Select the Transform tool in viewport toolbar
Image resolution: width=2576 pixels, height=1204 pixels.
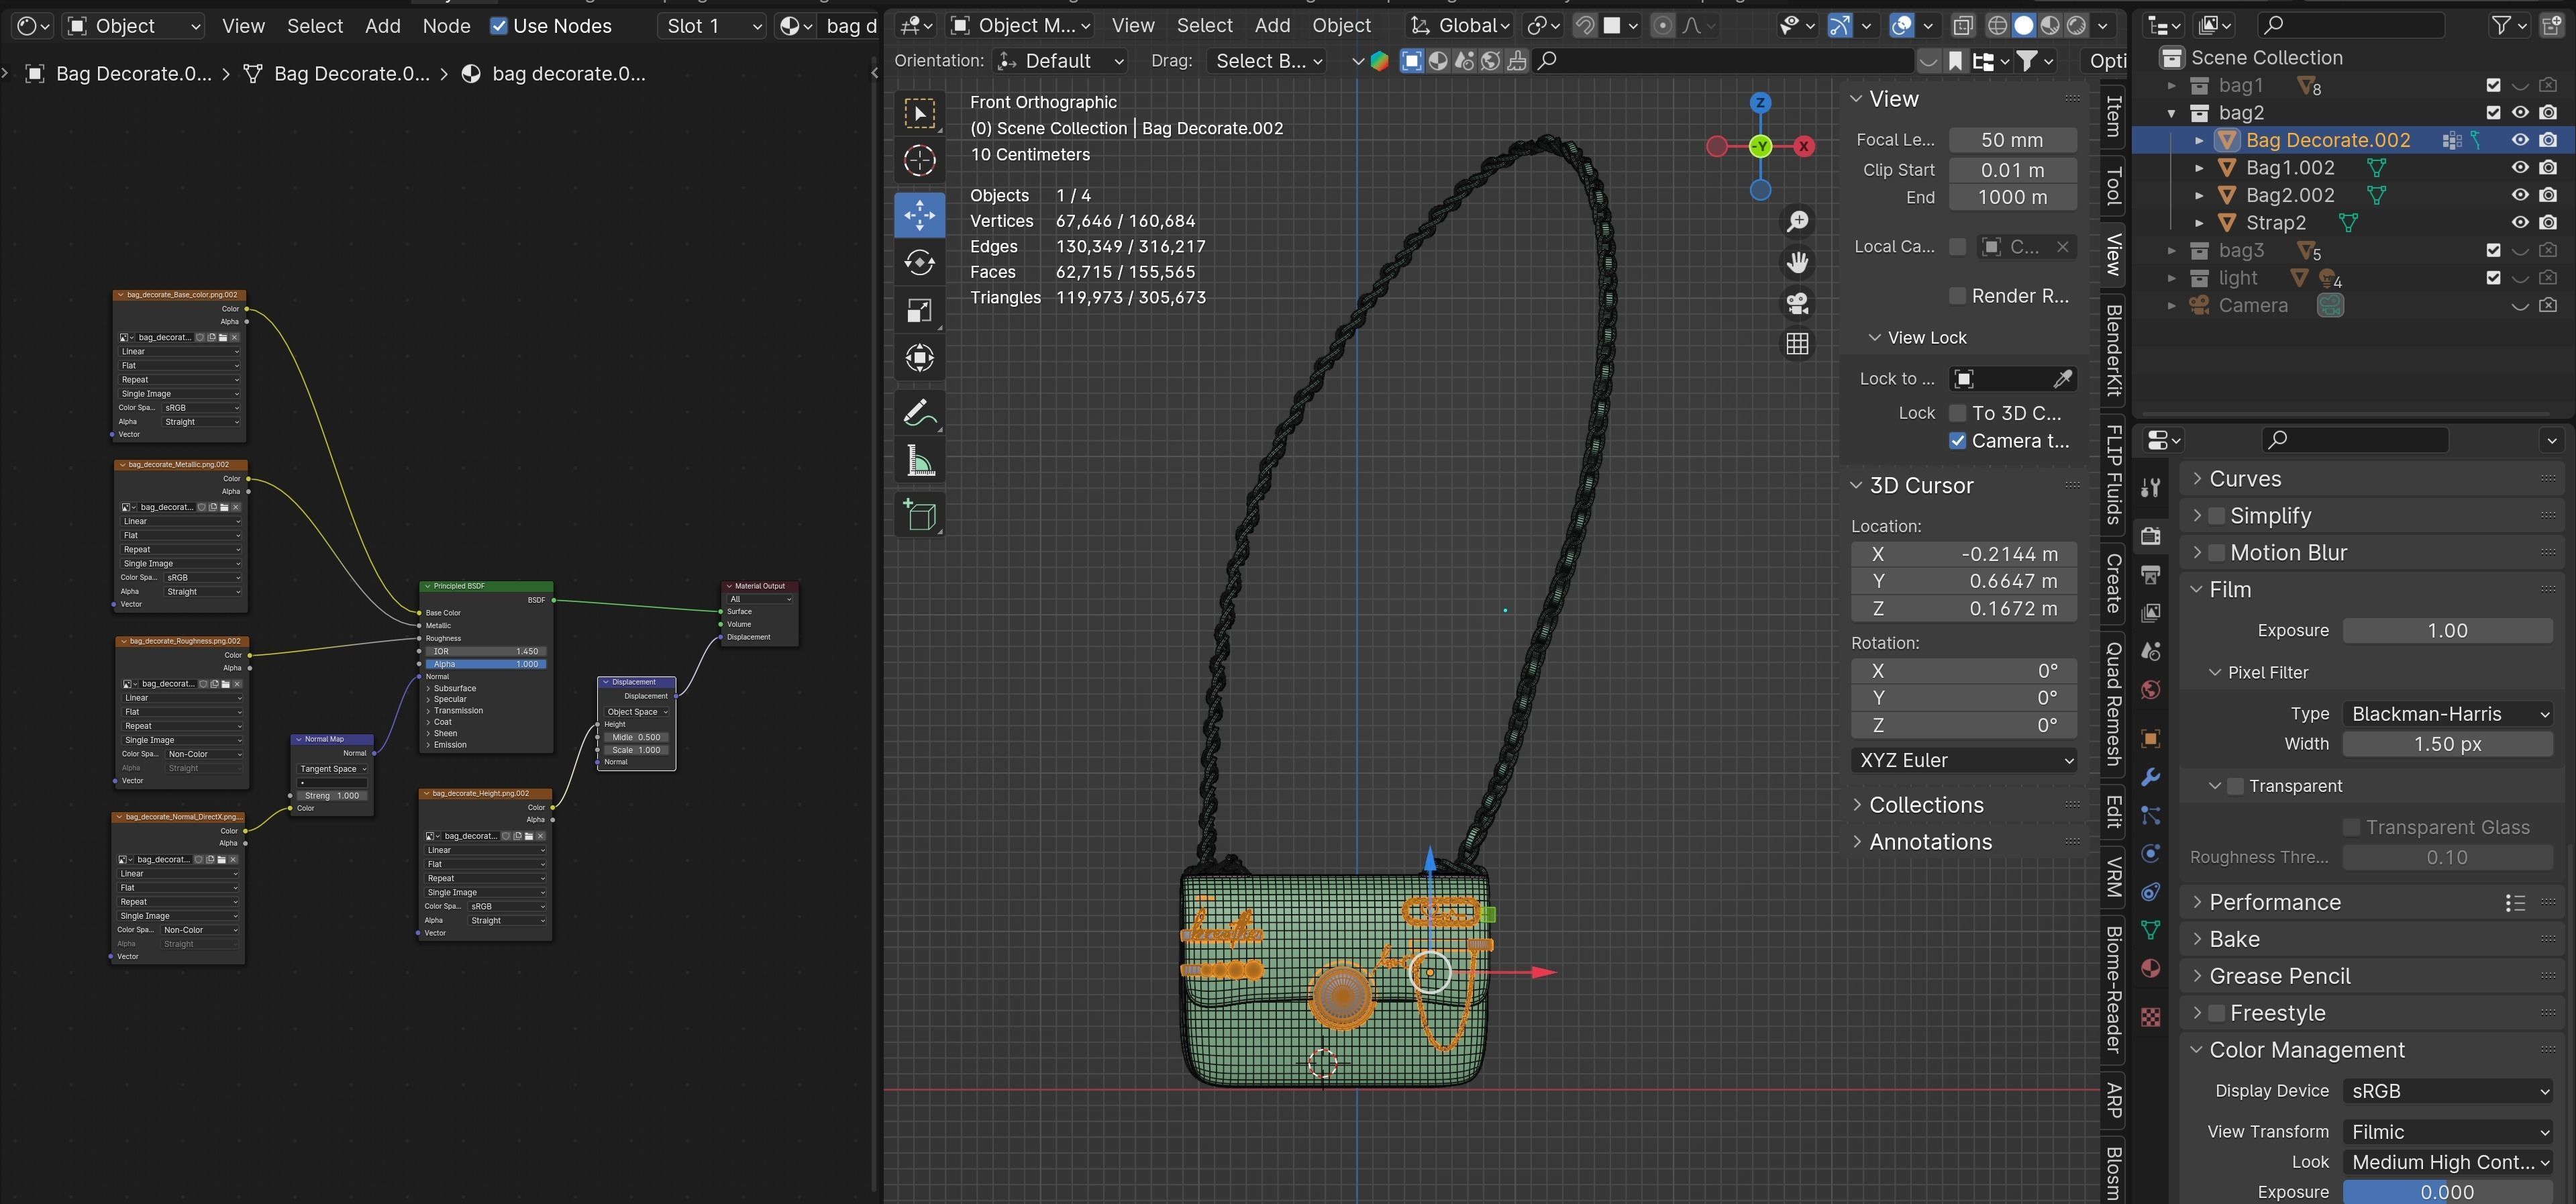point(919,358)
